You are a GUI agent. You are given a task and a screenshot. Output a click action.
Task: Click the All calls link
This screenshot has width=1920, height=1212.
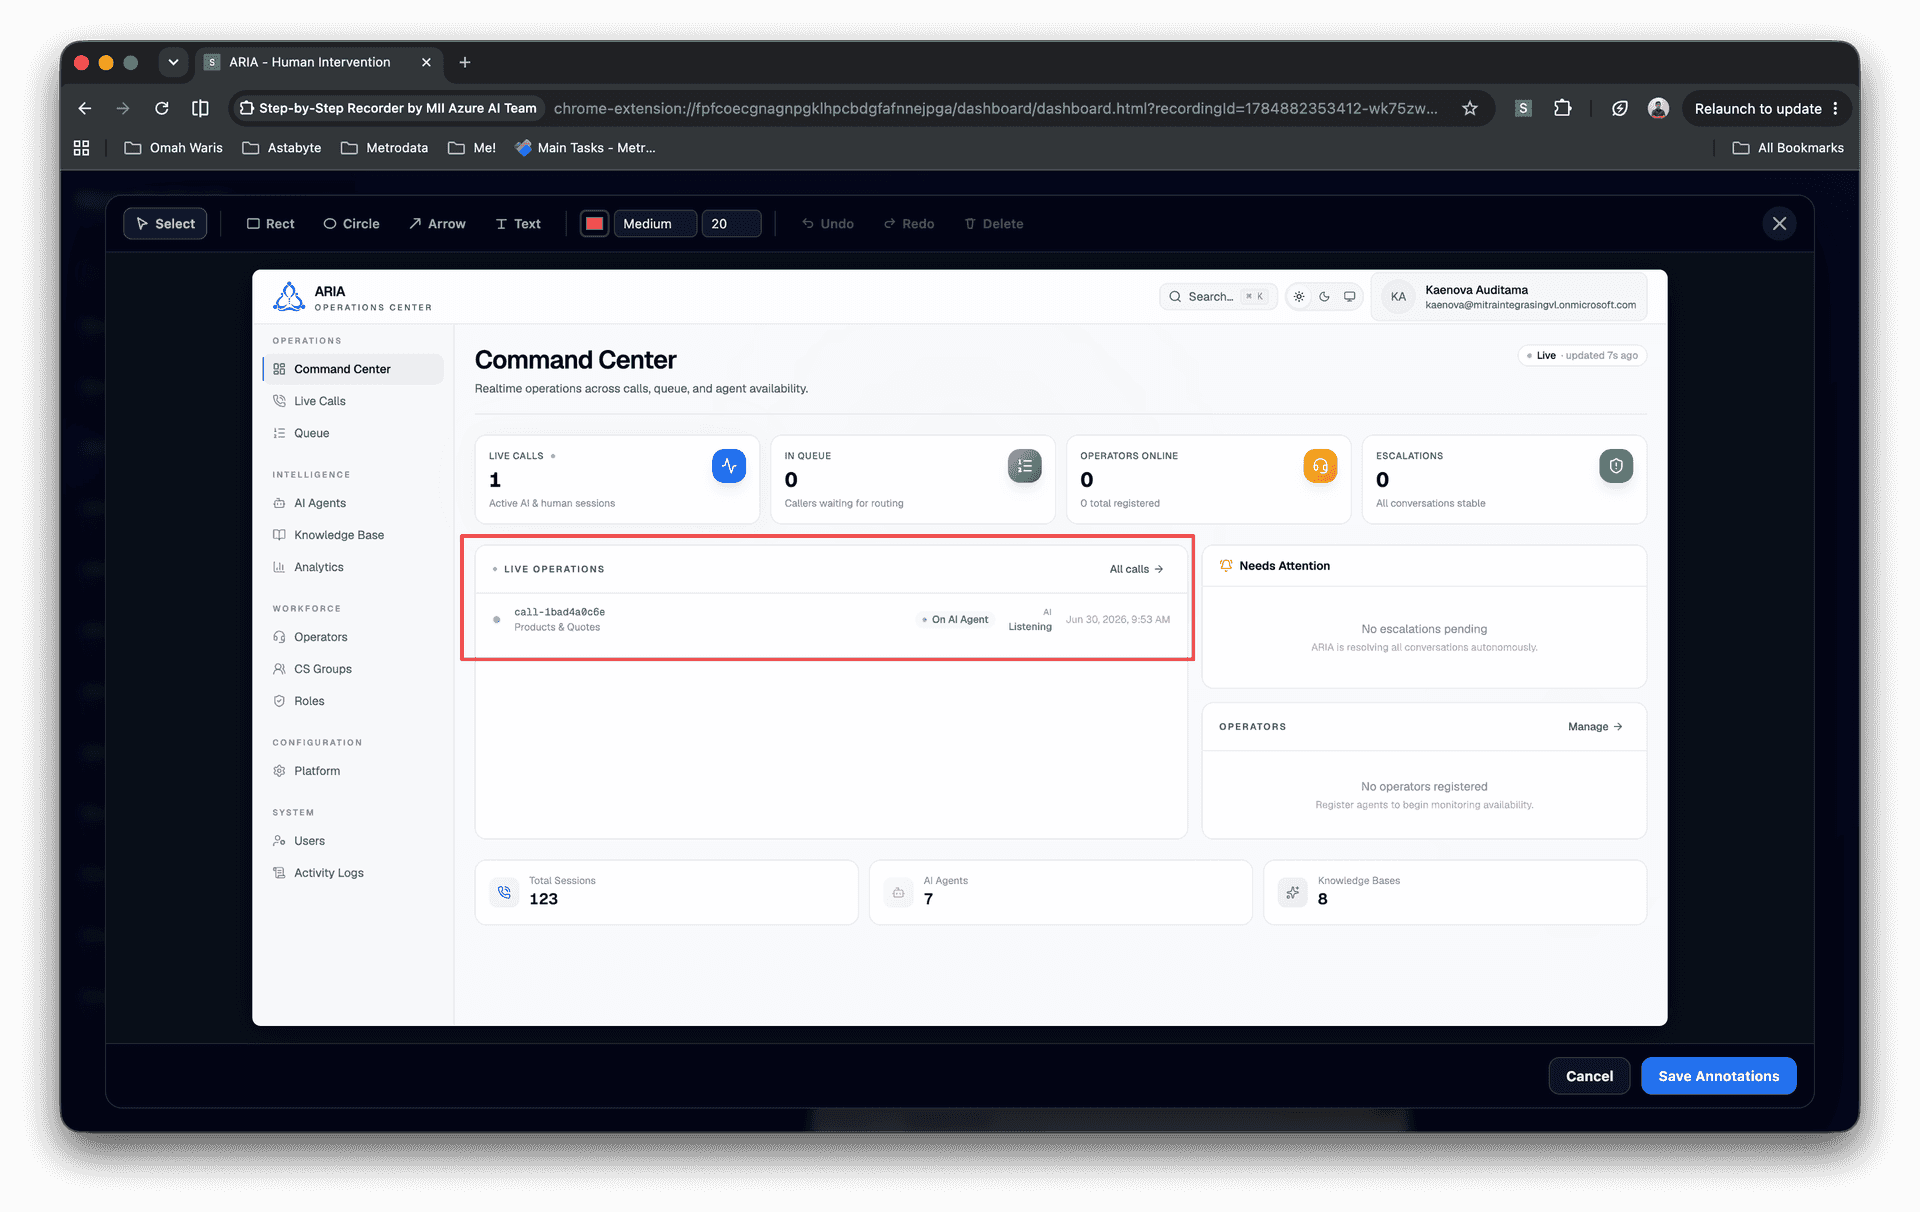point(1136,569)
